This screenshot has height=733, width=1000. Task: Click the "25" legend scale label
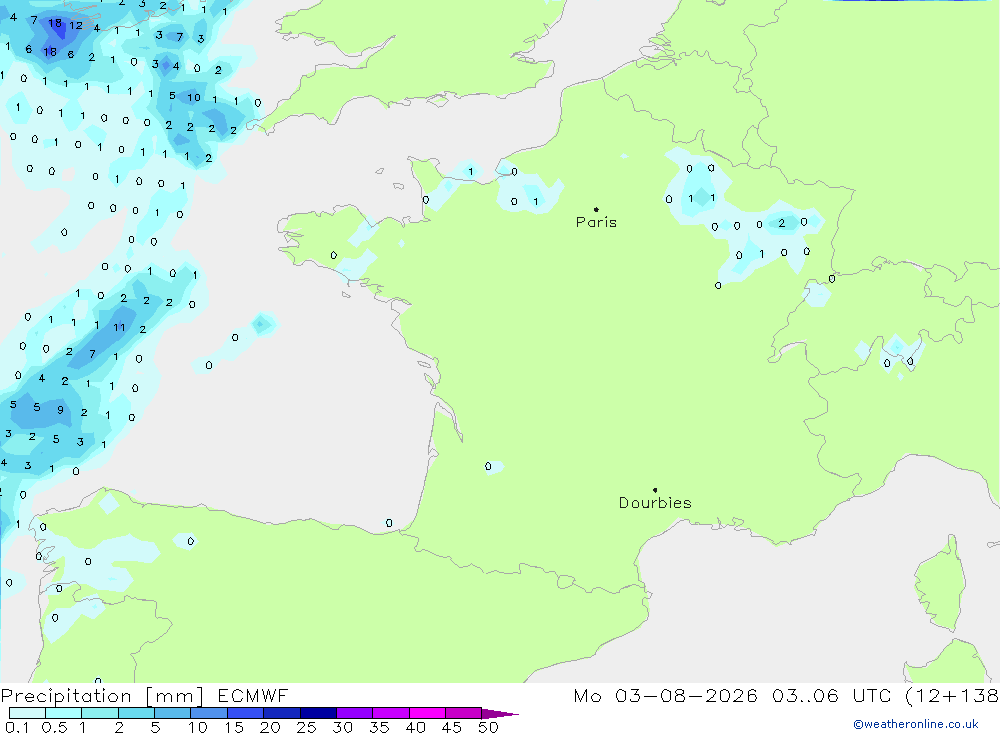click(x=306, y=727)
